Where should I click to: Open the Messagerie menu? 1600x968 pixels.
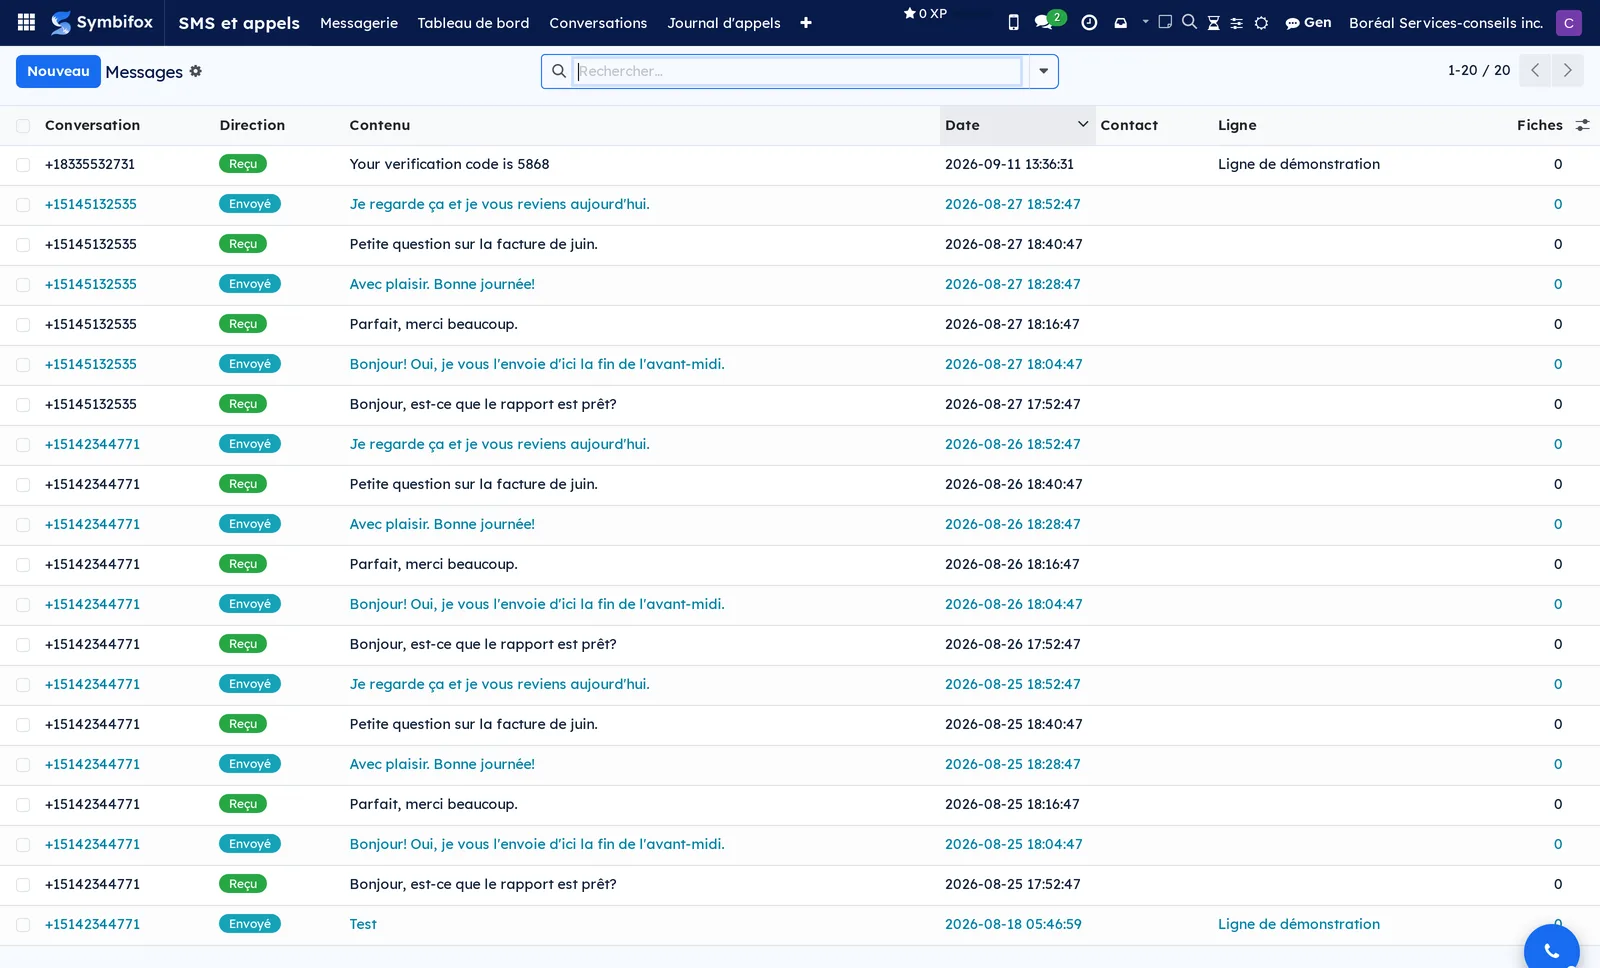(x=359, y=23)
